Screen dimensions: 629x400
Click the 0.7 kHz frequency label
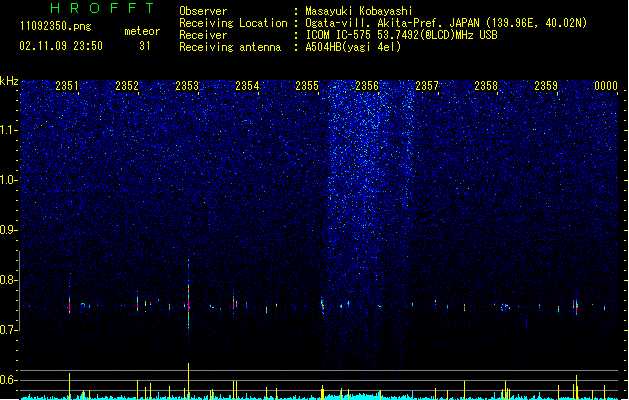[x=9, y=330]
